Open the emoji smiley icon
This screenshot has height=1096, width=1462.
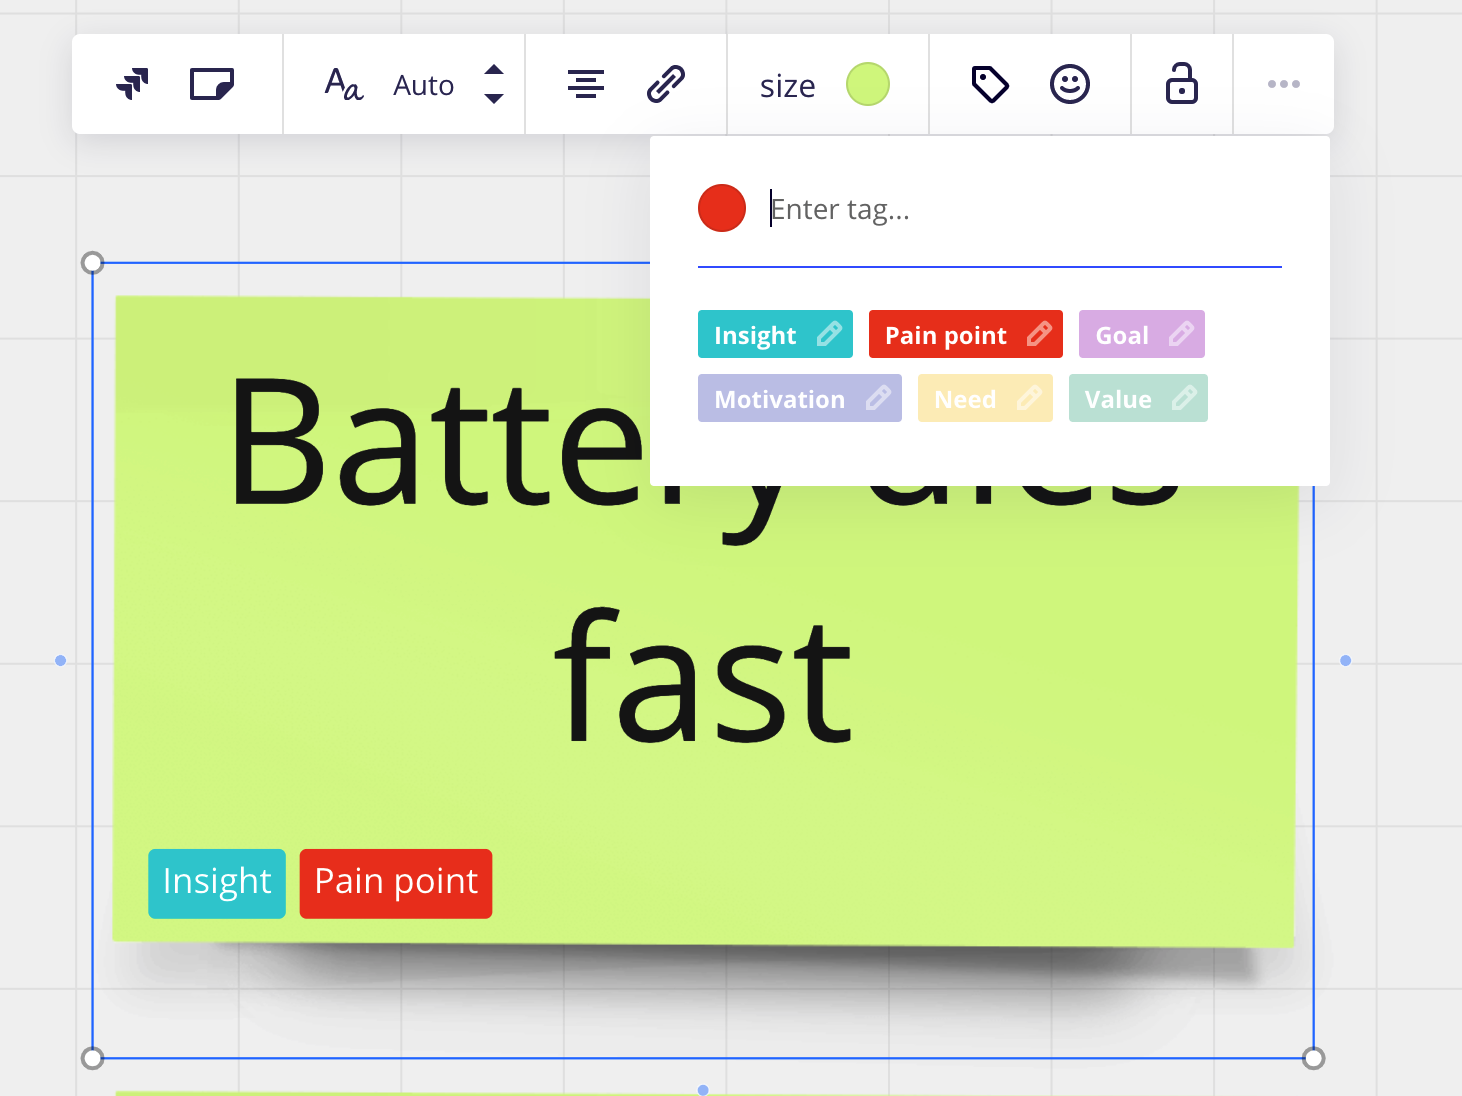click(x=1070, y=84)
